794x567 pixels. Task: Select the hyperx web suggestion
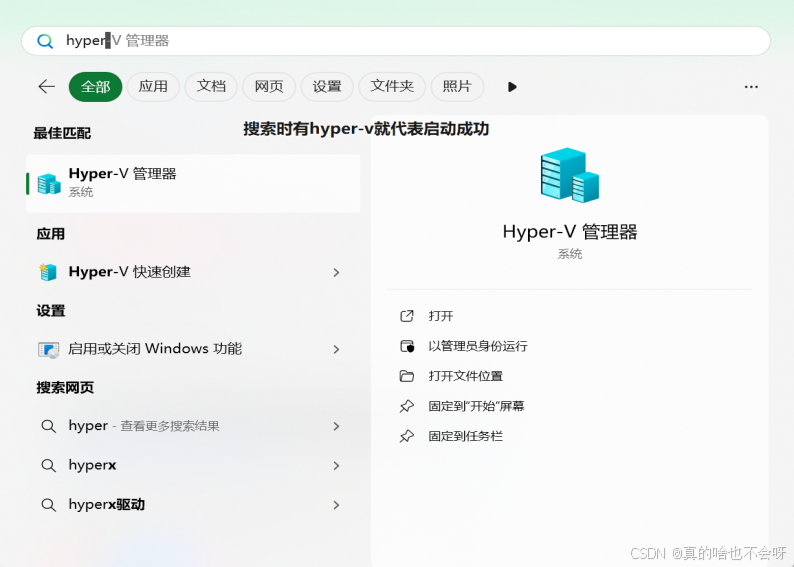click(x=193, y=465)
